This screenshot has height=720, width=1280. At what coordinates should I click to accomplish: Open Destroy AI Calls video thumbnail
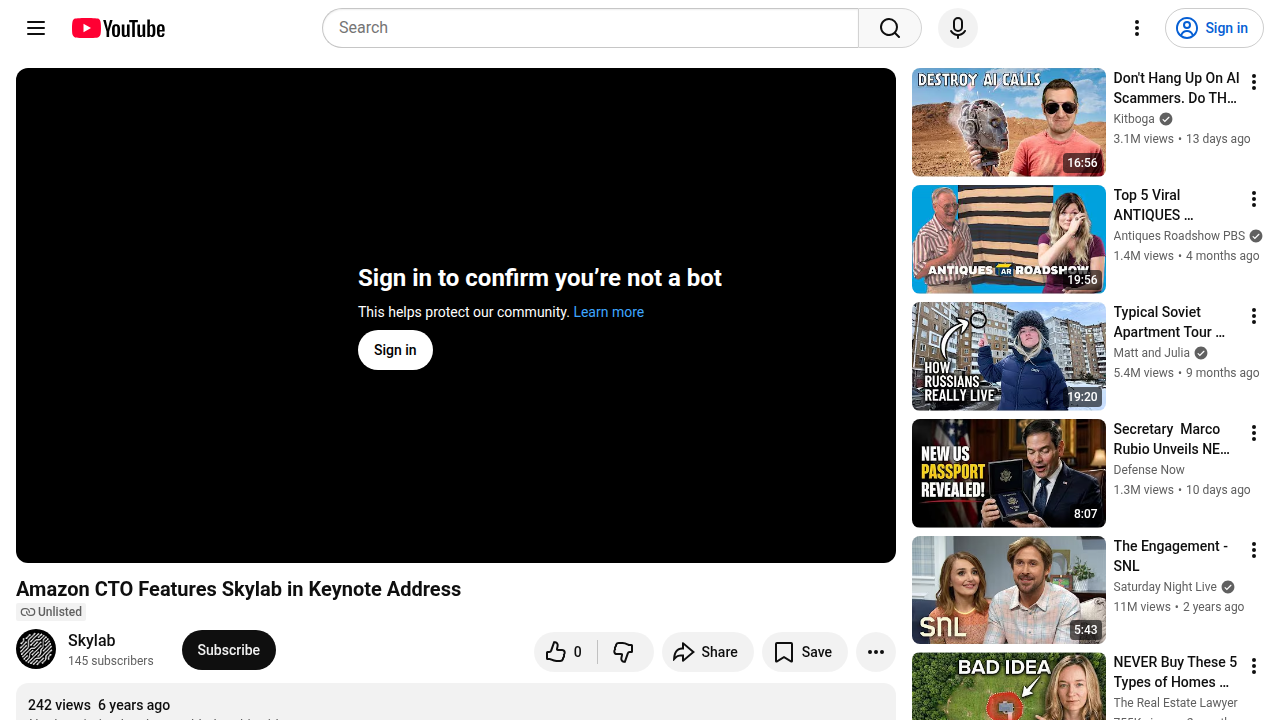1009,122
